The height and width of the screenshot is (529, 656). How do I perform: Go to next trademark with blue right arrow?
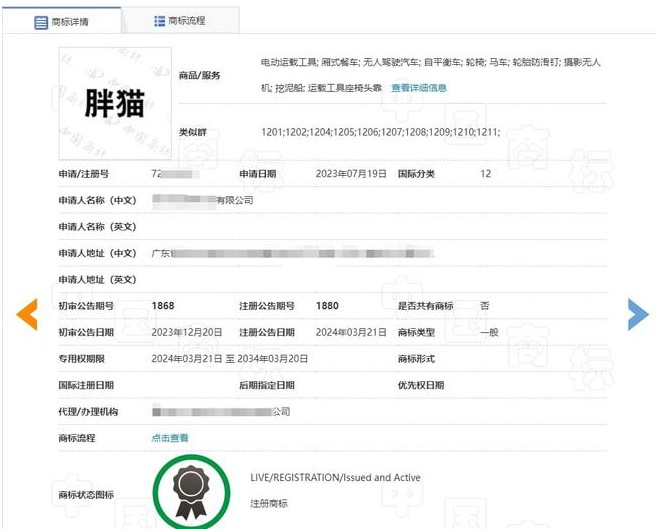pyautogui.click(x=637, y=314)
